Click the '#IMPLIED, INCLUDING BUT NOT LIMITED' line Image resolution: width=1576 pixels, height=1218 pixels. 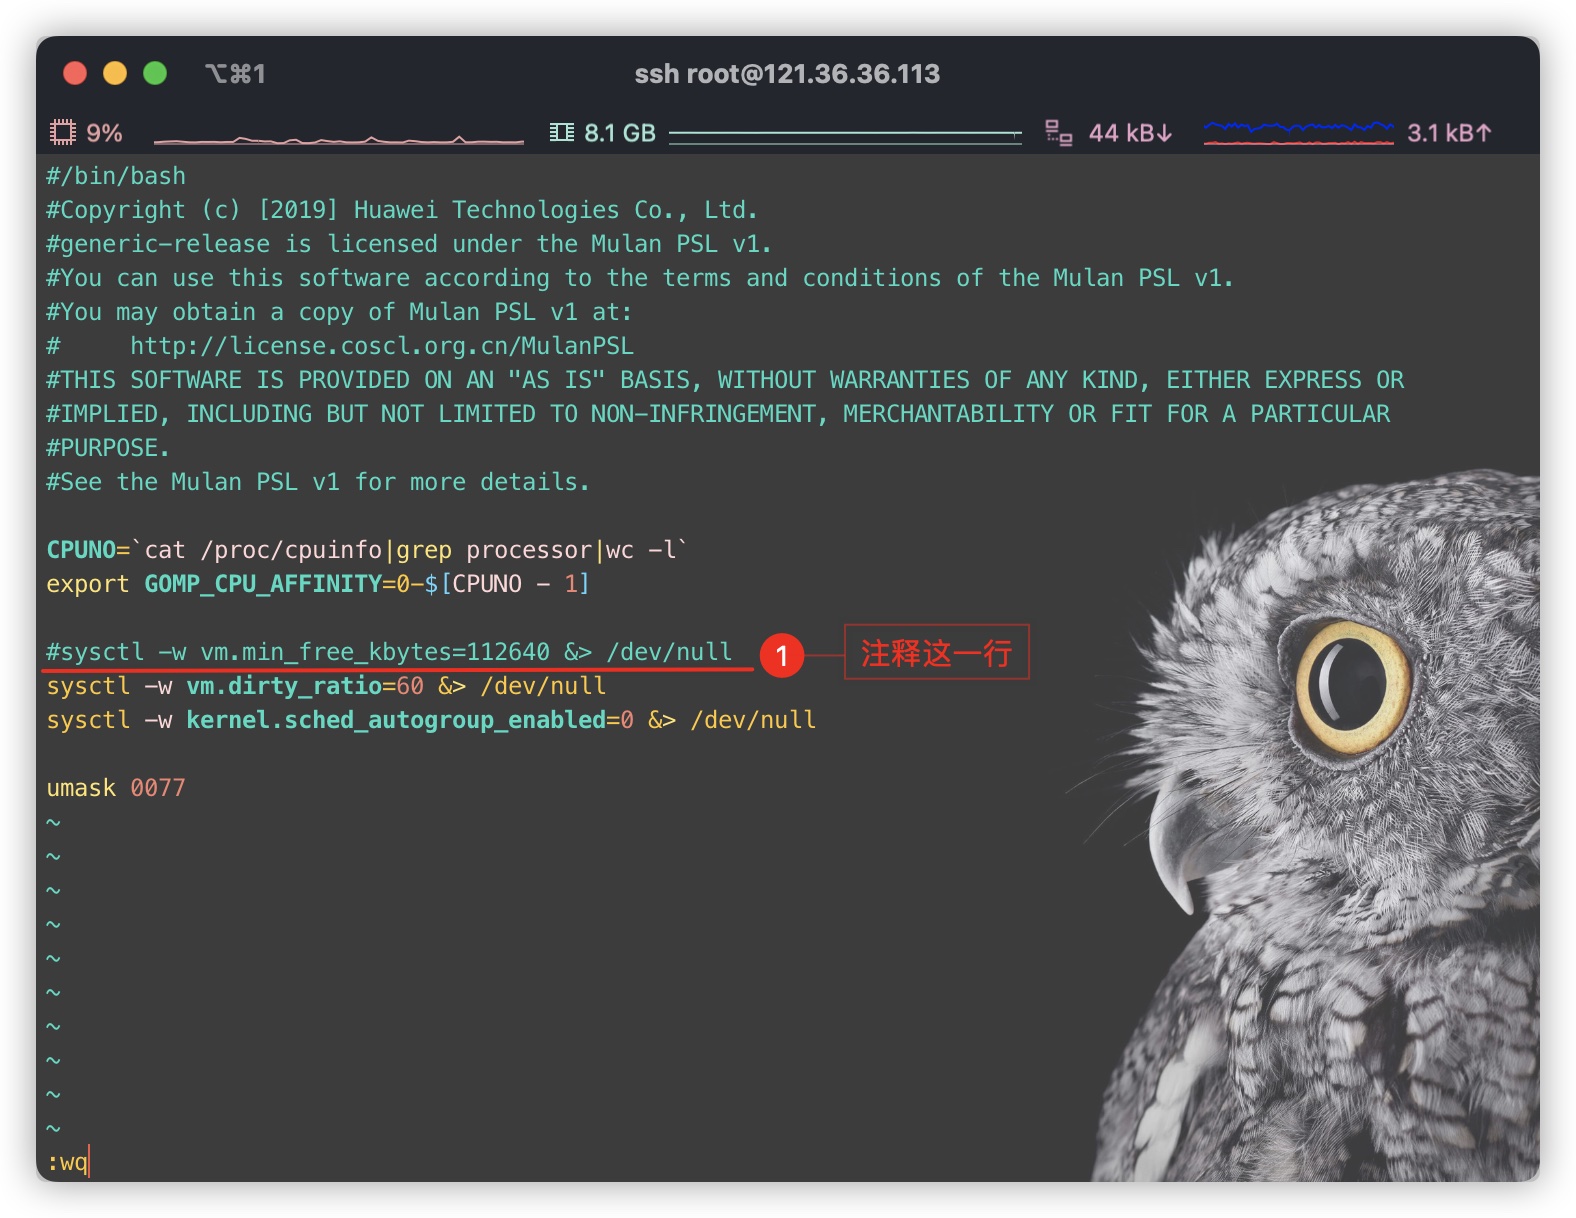coord(718,414)
